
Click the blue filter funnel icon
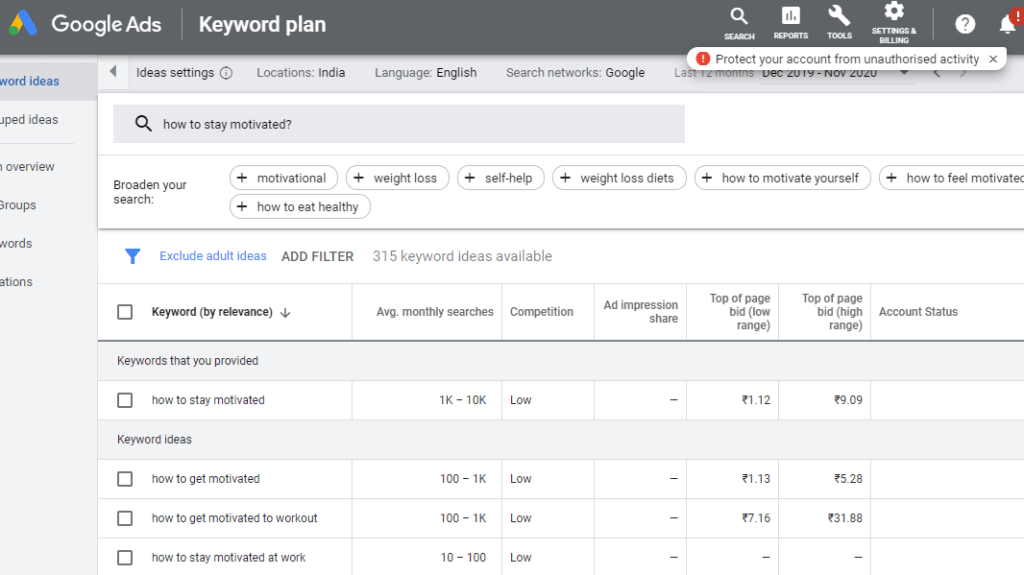[133, 256]
